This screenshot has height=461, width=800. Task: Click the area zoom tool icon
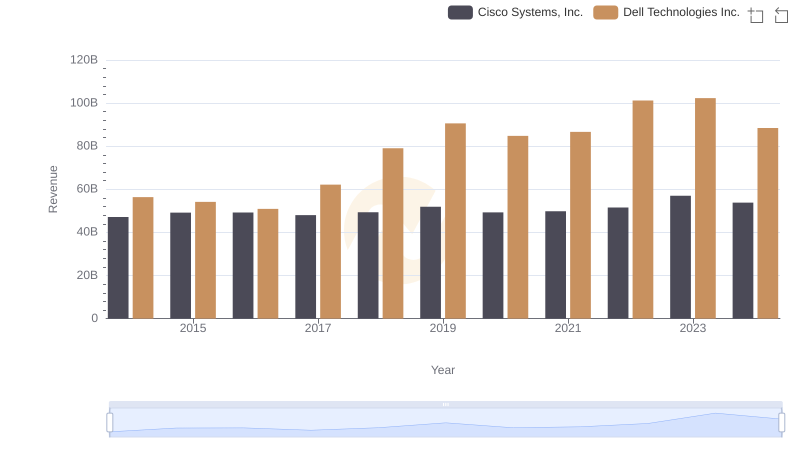[x=756, y=15]
